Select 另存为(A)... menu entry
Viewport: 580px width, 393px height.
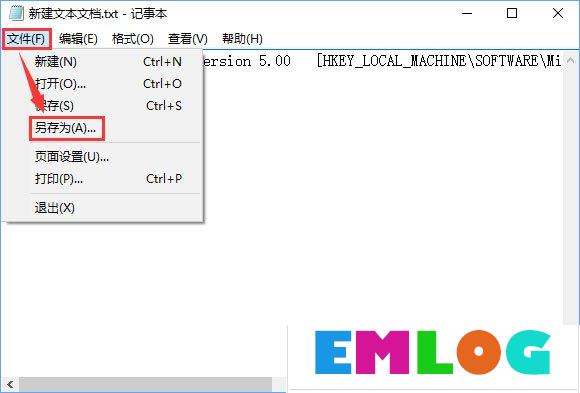104,128
